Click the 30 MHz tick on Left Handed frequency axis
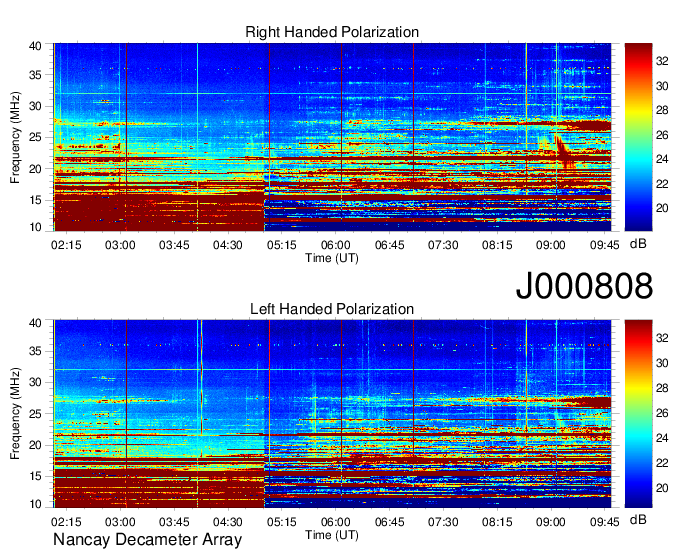Image resolution: width=680 pixels, height=552 pixels. (x=36, y=382)
